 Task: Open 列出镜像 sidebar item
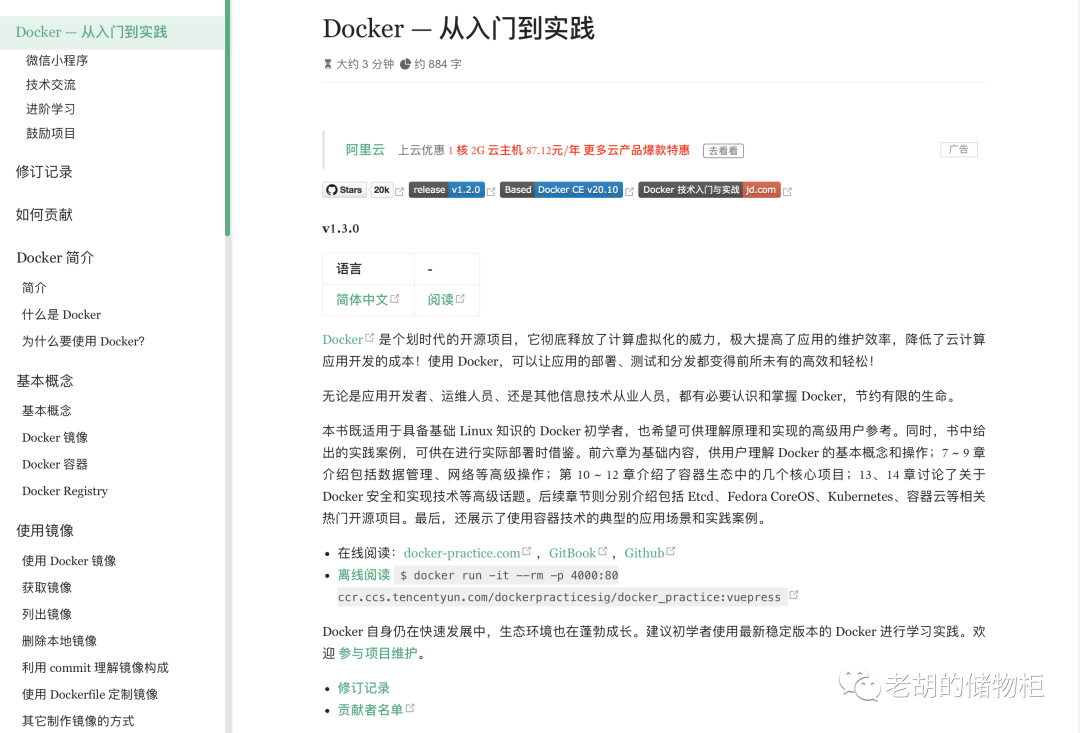47,615
